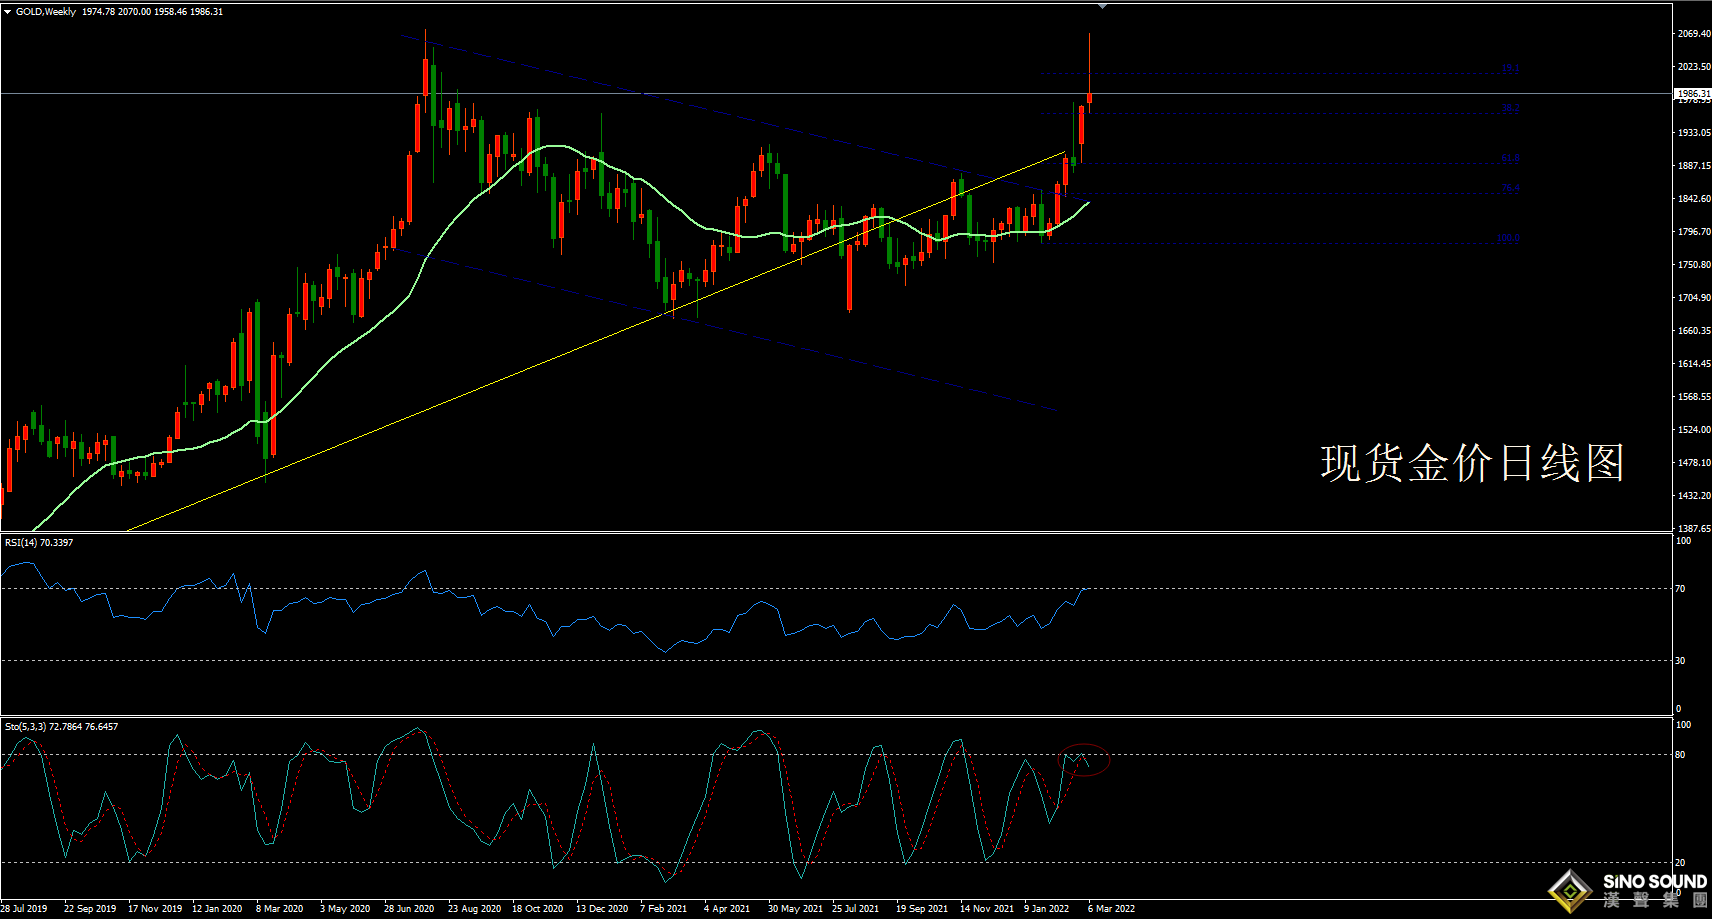Click the Chinese chart title text
This screenshot has height=919, width=1712.
tap(1472, 463)
